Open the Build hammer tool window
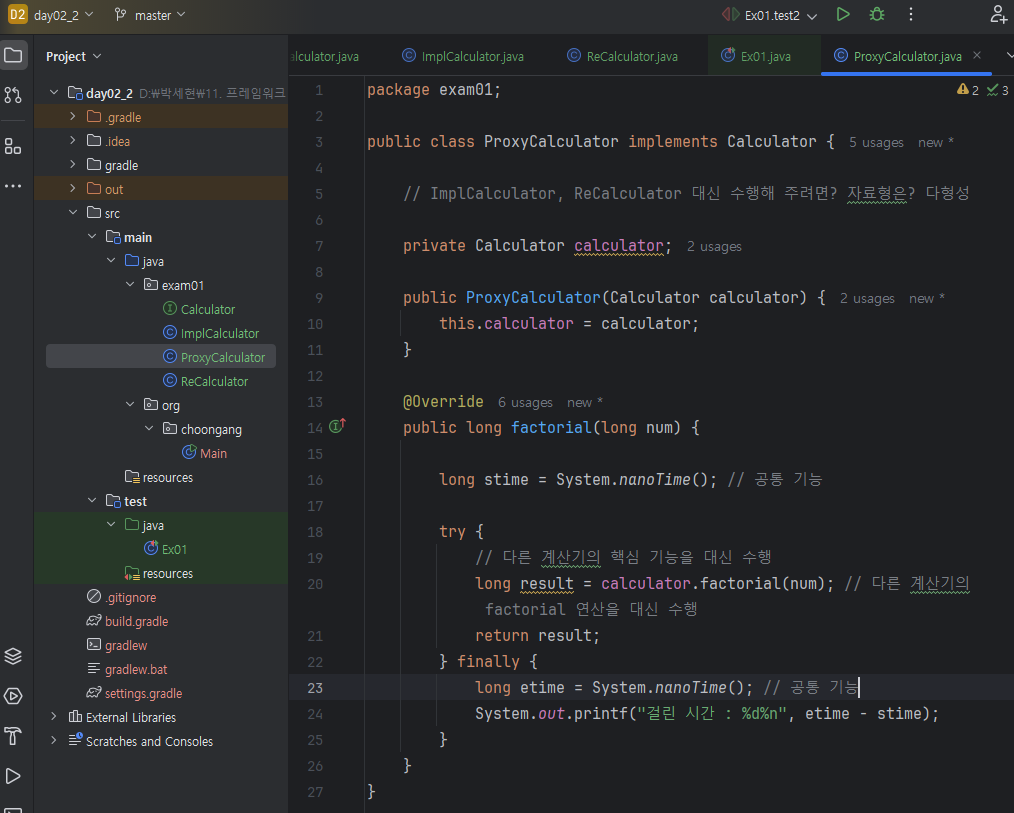 [x=14, y=735]
